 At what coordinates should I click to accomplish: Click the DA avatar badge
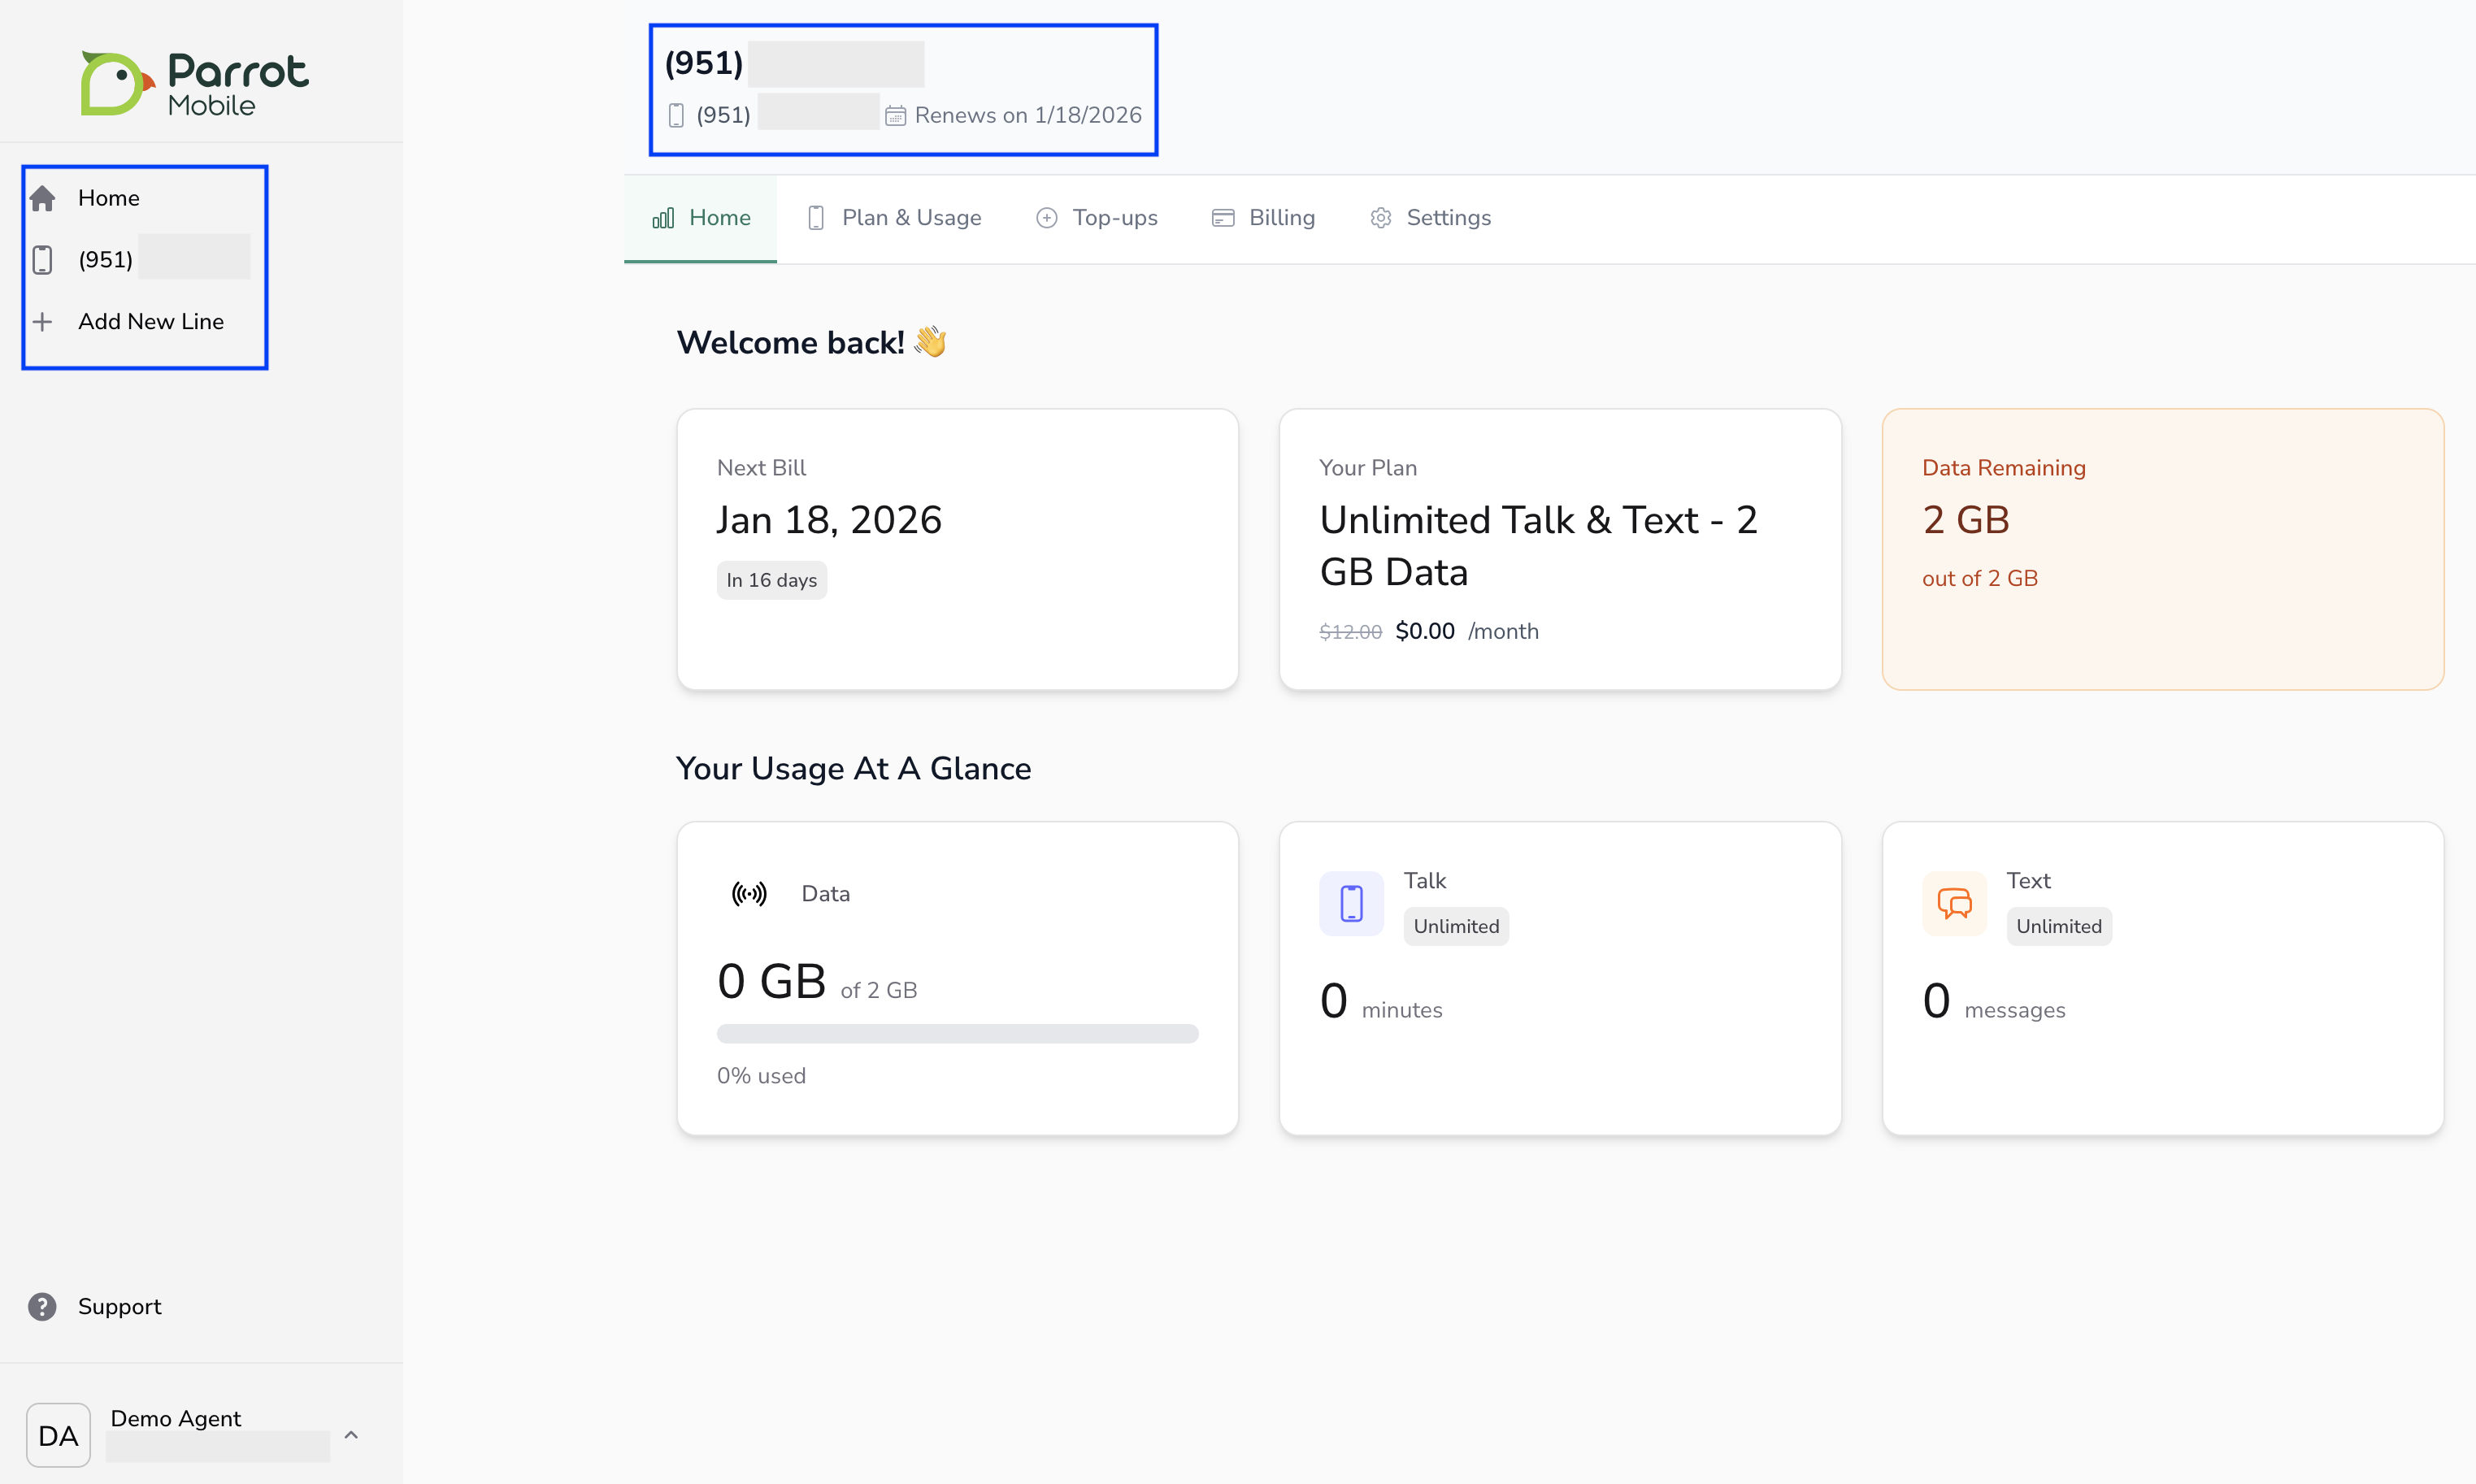(58, 1434)
